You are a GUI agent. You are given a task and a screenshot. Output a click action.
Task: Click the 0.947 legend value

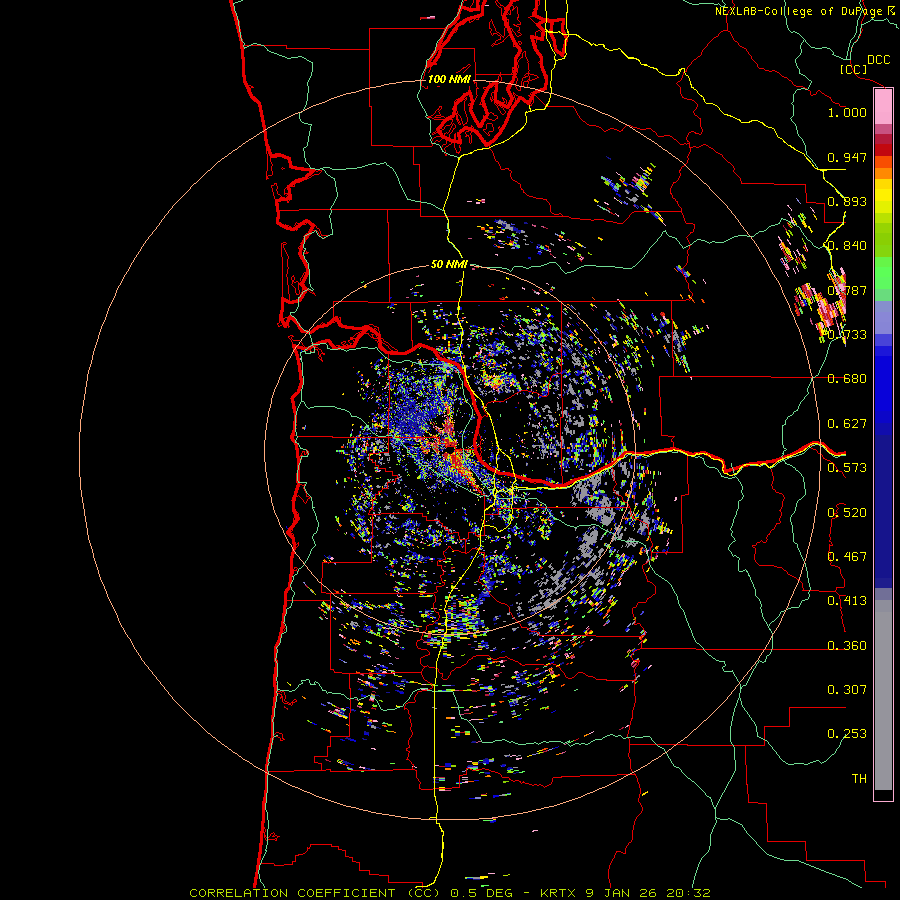[847, 157]
